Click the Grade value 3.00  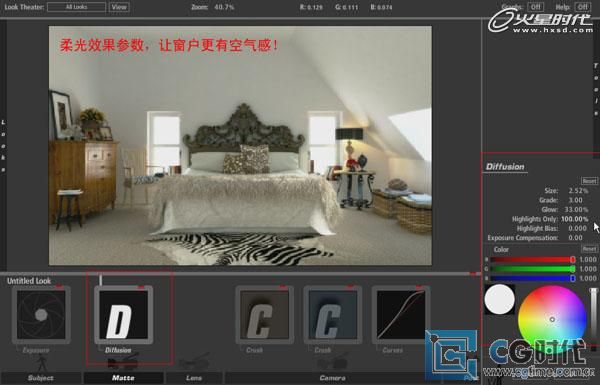click(575, 200)
